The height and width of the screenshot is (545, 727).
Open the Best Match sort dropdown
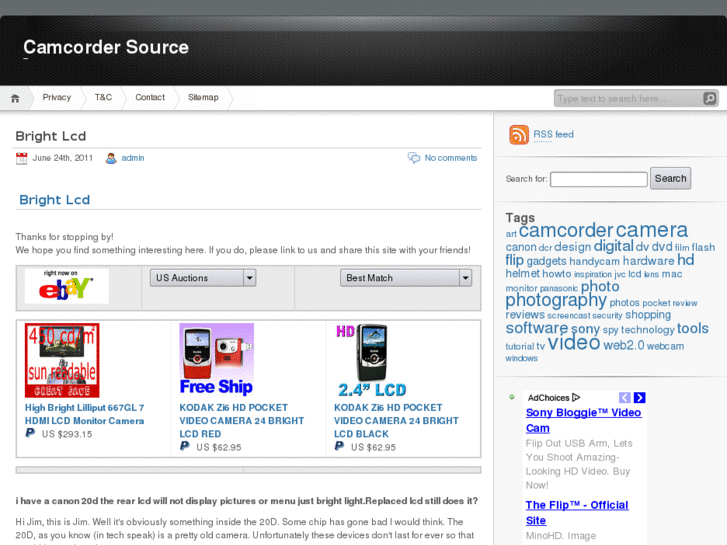coord(406,278)
